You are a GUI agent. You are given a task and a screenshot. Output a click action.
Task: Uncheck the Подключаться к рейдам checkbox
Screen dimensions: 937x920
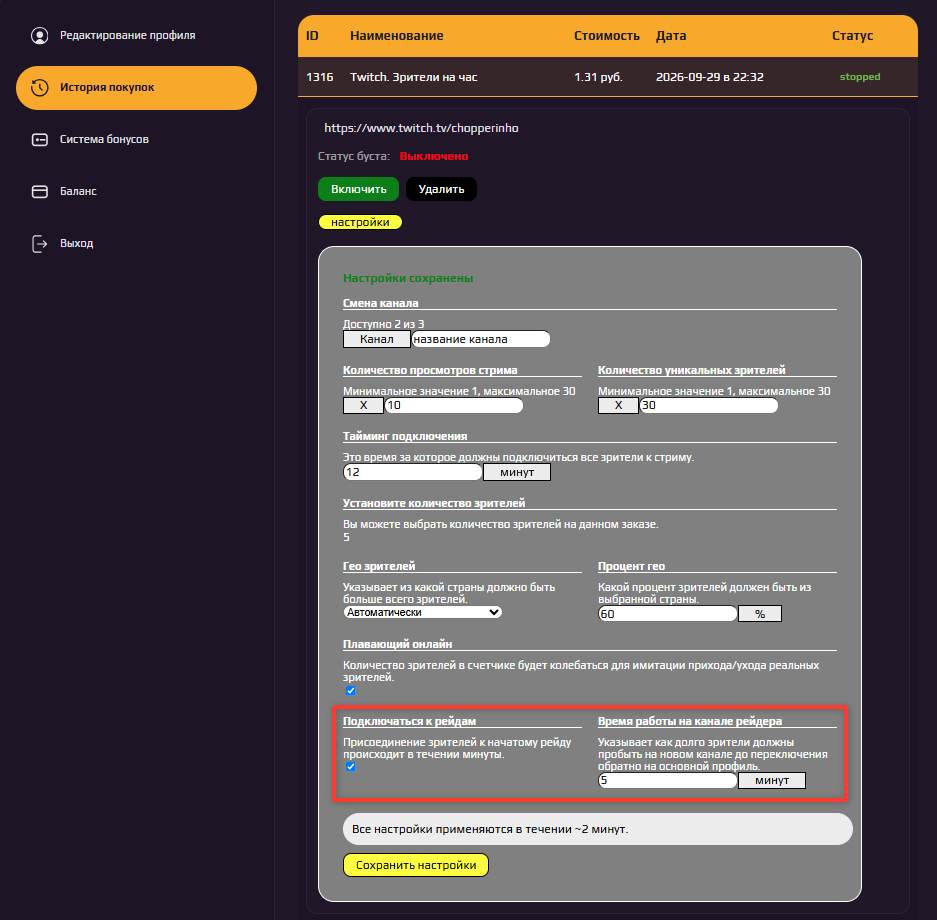pos(351,767)
